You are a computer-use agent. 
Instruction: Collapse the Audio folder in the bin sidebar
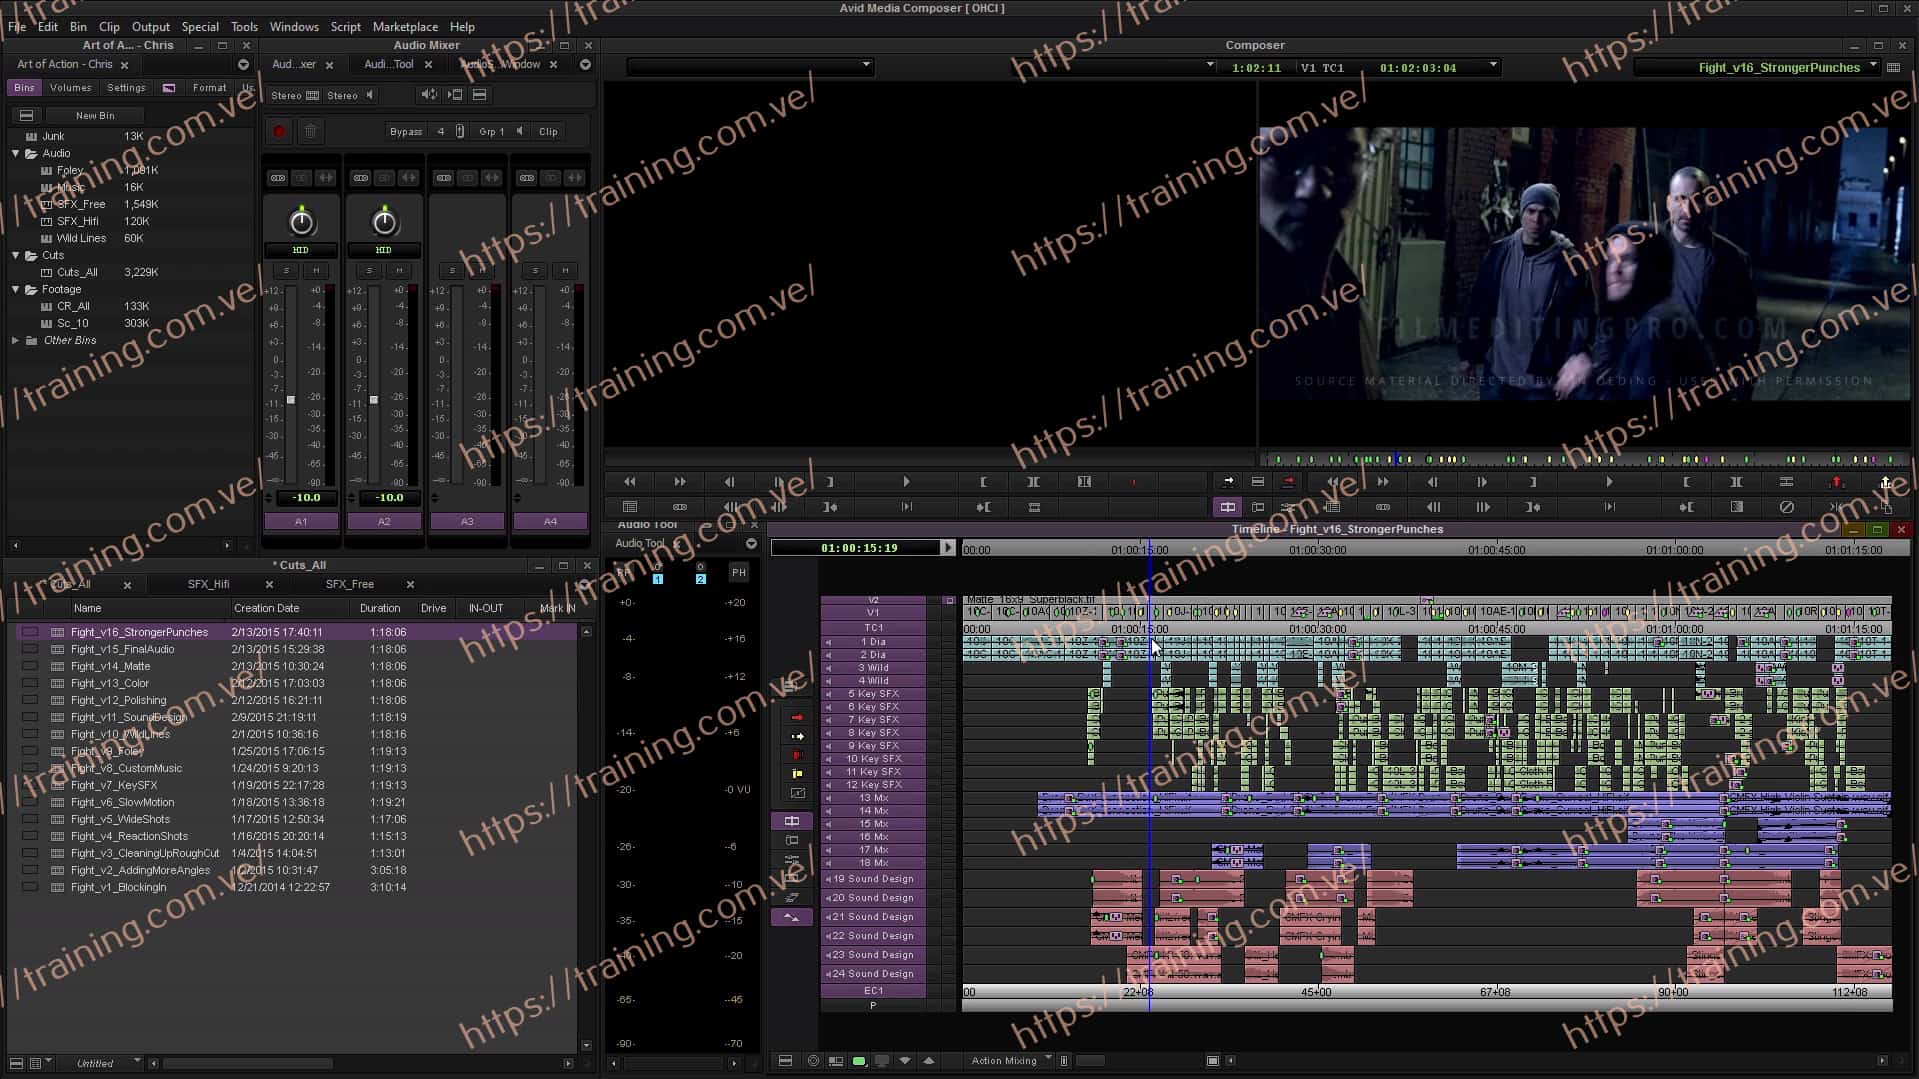(16, 153)
